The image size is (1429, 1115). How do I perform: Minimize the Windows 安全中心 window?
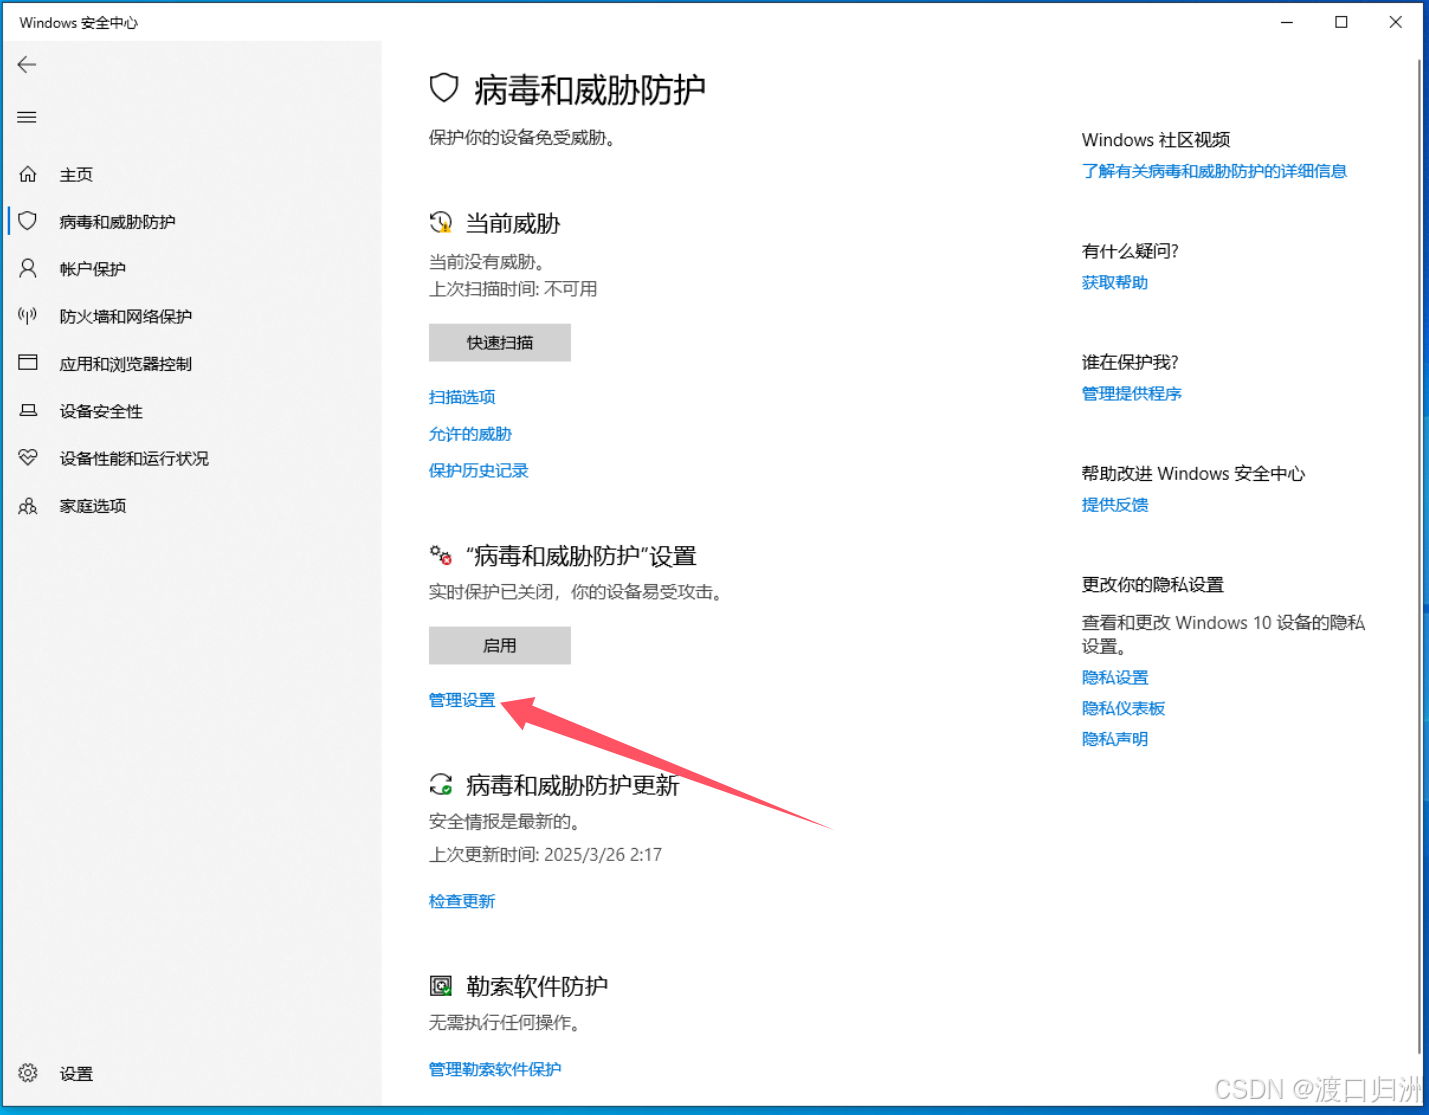coord(1287,22)
